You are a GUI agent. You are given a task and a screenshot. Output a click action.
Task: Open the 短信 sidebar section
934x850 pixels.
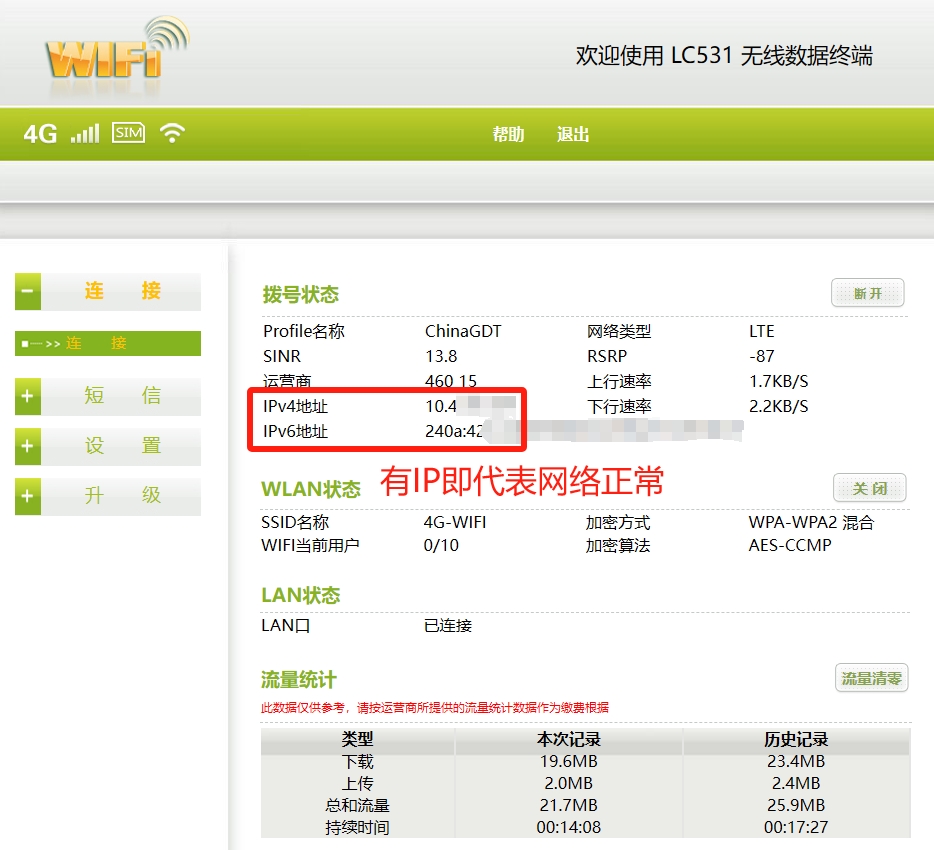point(122,396)
